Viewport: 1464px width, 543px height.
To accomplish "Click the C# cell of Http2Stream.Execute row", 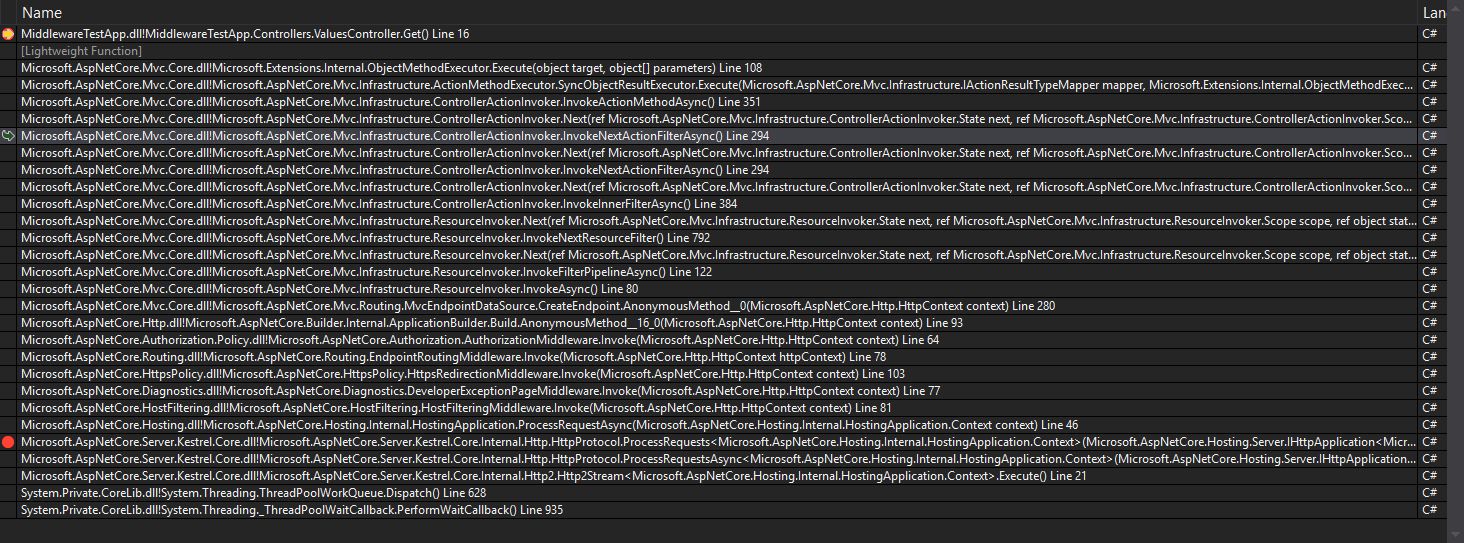I will [1429, 476].
